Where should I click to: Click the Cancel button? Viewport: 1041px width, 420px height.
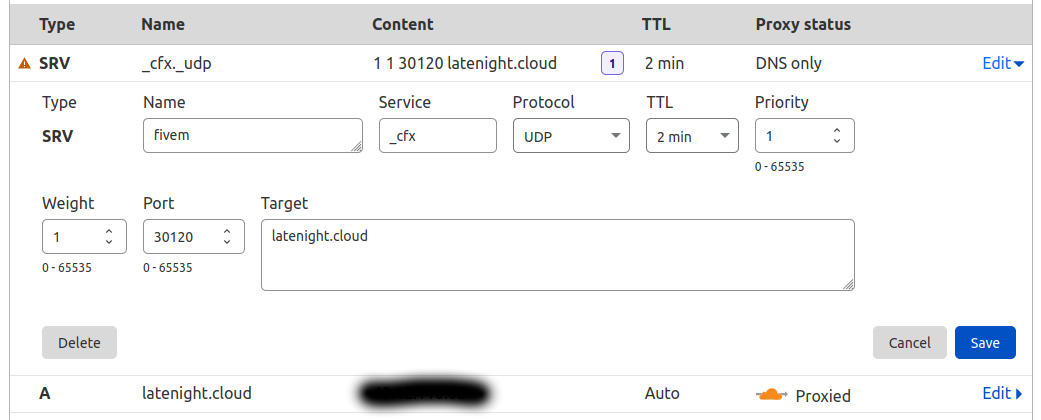[909, 343]
